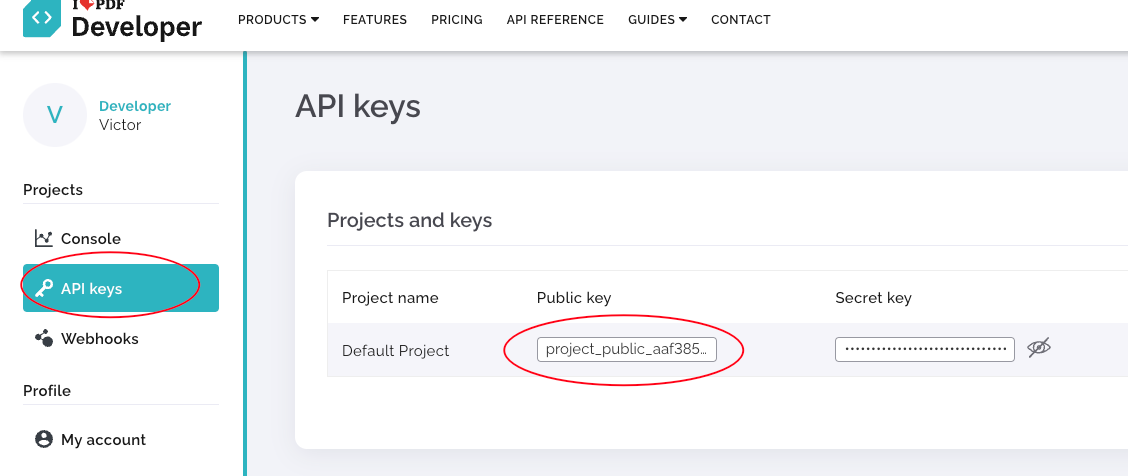Viewport: 1128px width, 476px height.
Task: Reveal the secret key with eye icon
Action: 1039,348
